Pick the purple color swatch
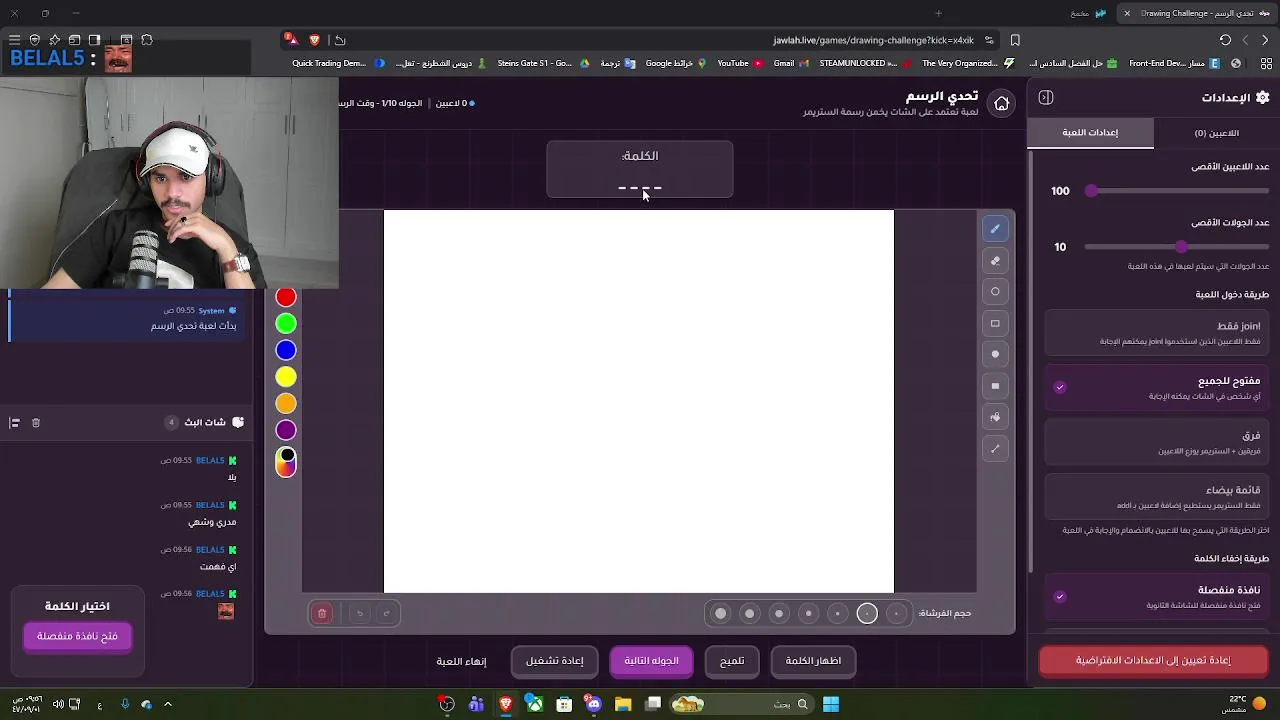Screen dimensions: 1280x720 click(286, 430)
